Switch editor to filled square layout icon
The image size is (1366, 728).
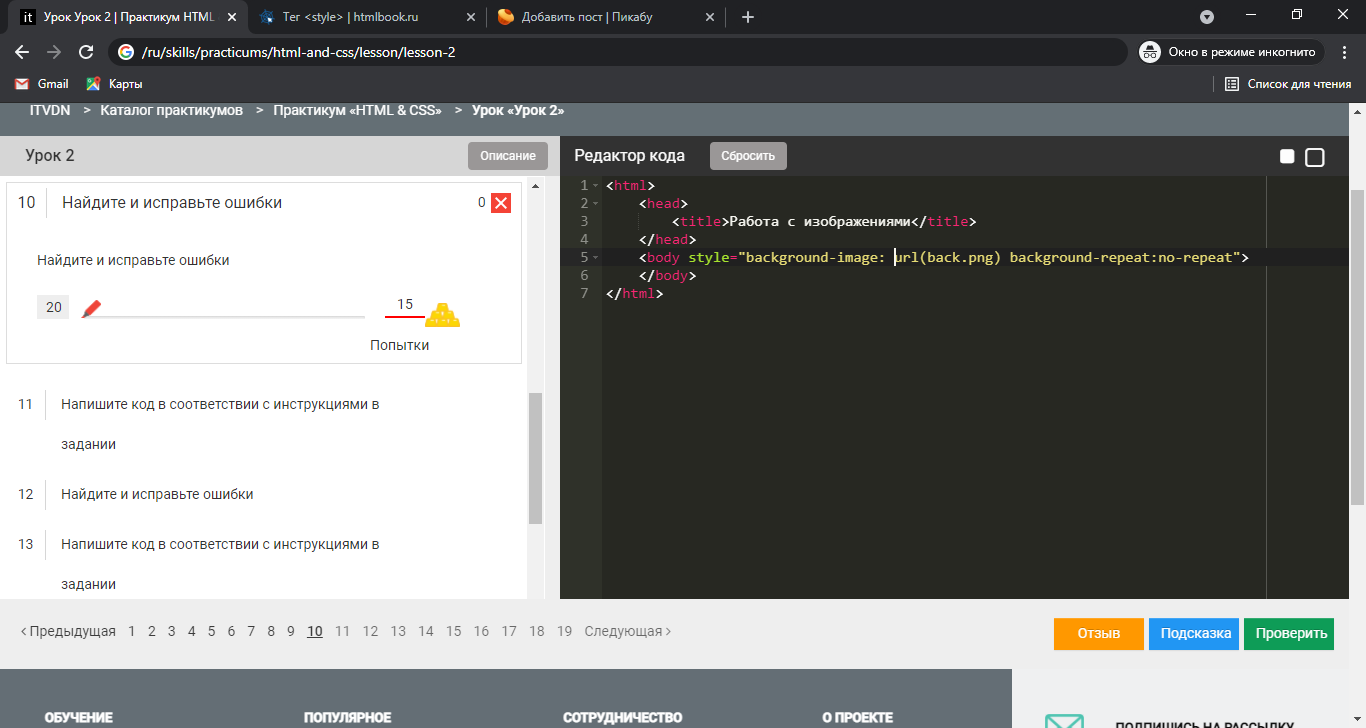coord(1287,156)
